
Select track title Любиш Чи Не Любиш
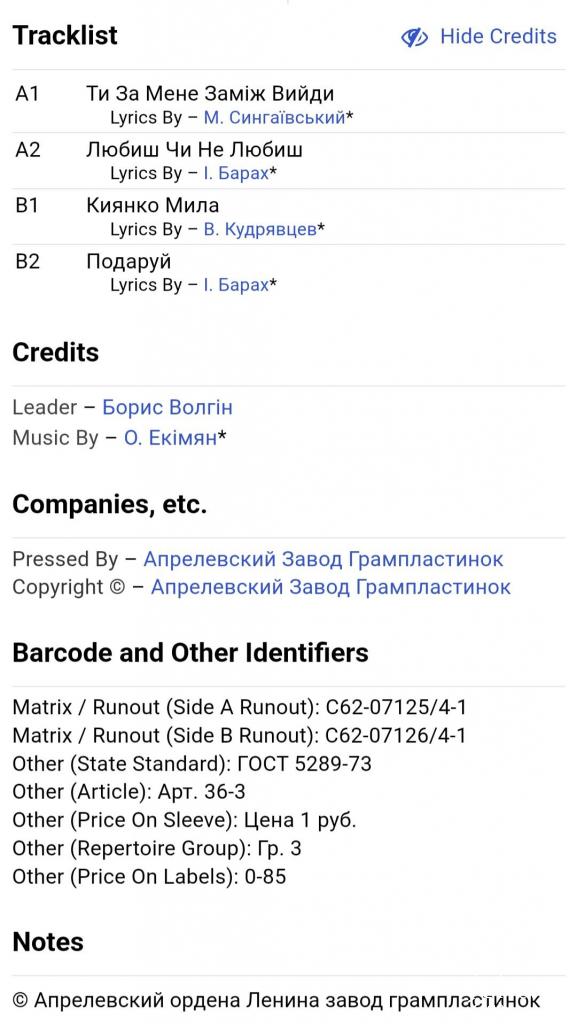pos(195,150)
